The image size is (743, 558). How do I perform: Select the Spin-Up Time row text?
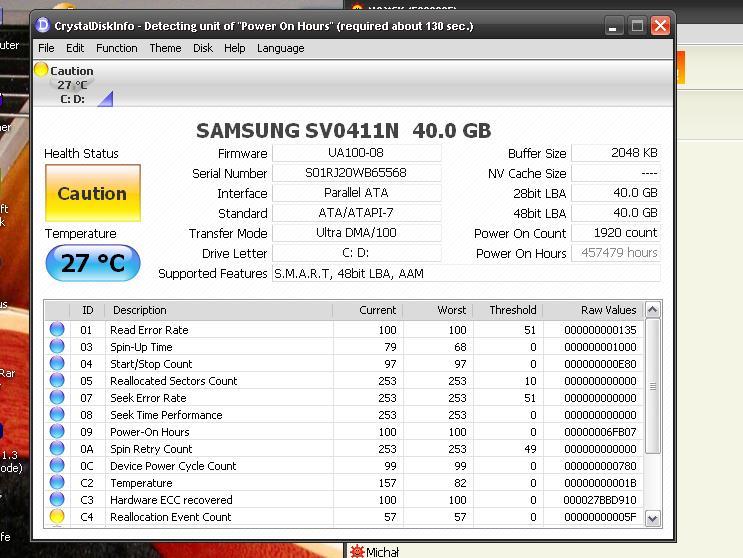coord(141,347)
